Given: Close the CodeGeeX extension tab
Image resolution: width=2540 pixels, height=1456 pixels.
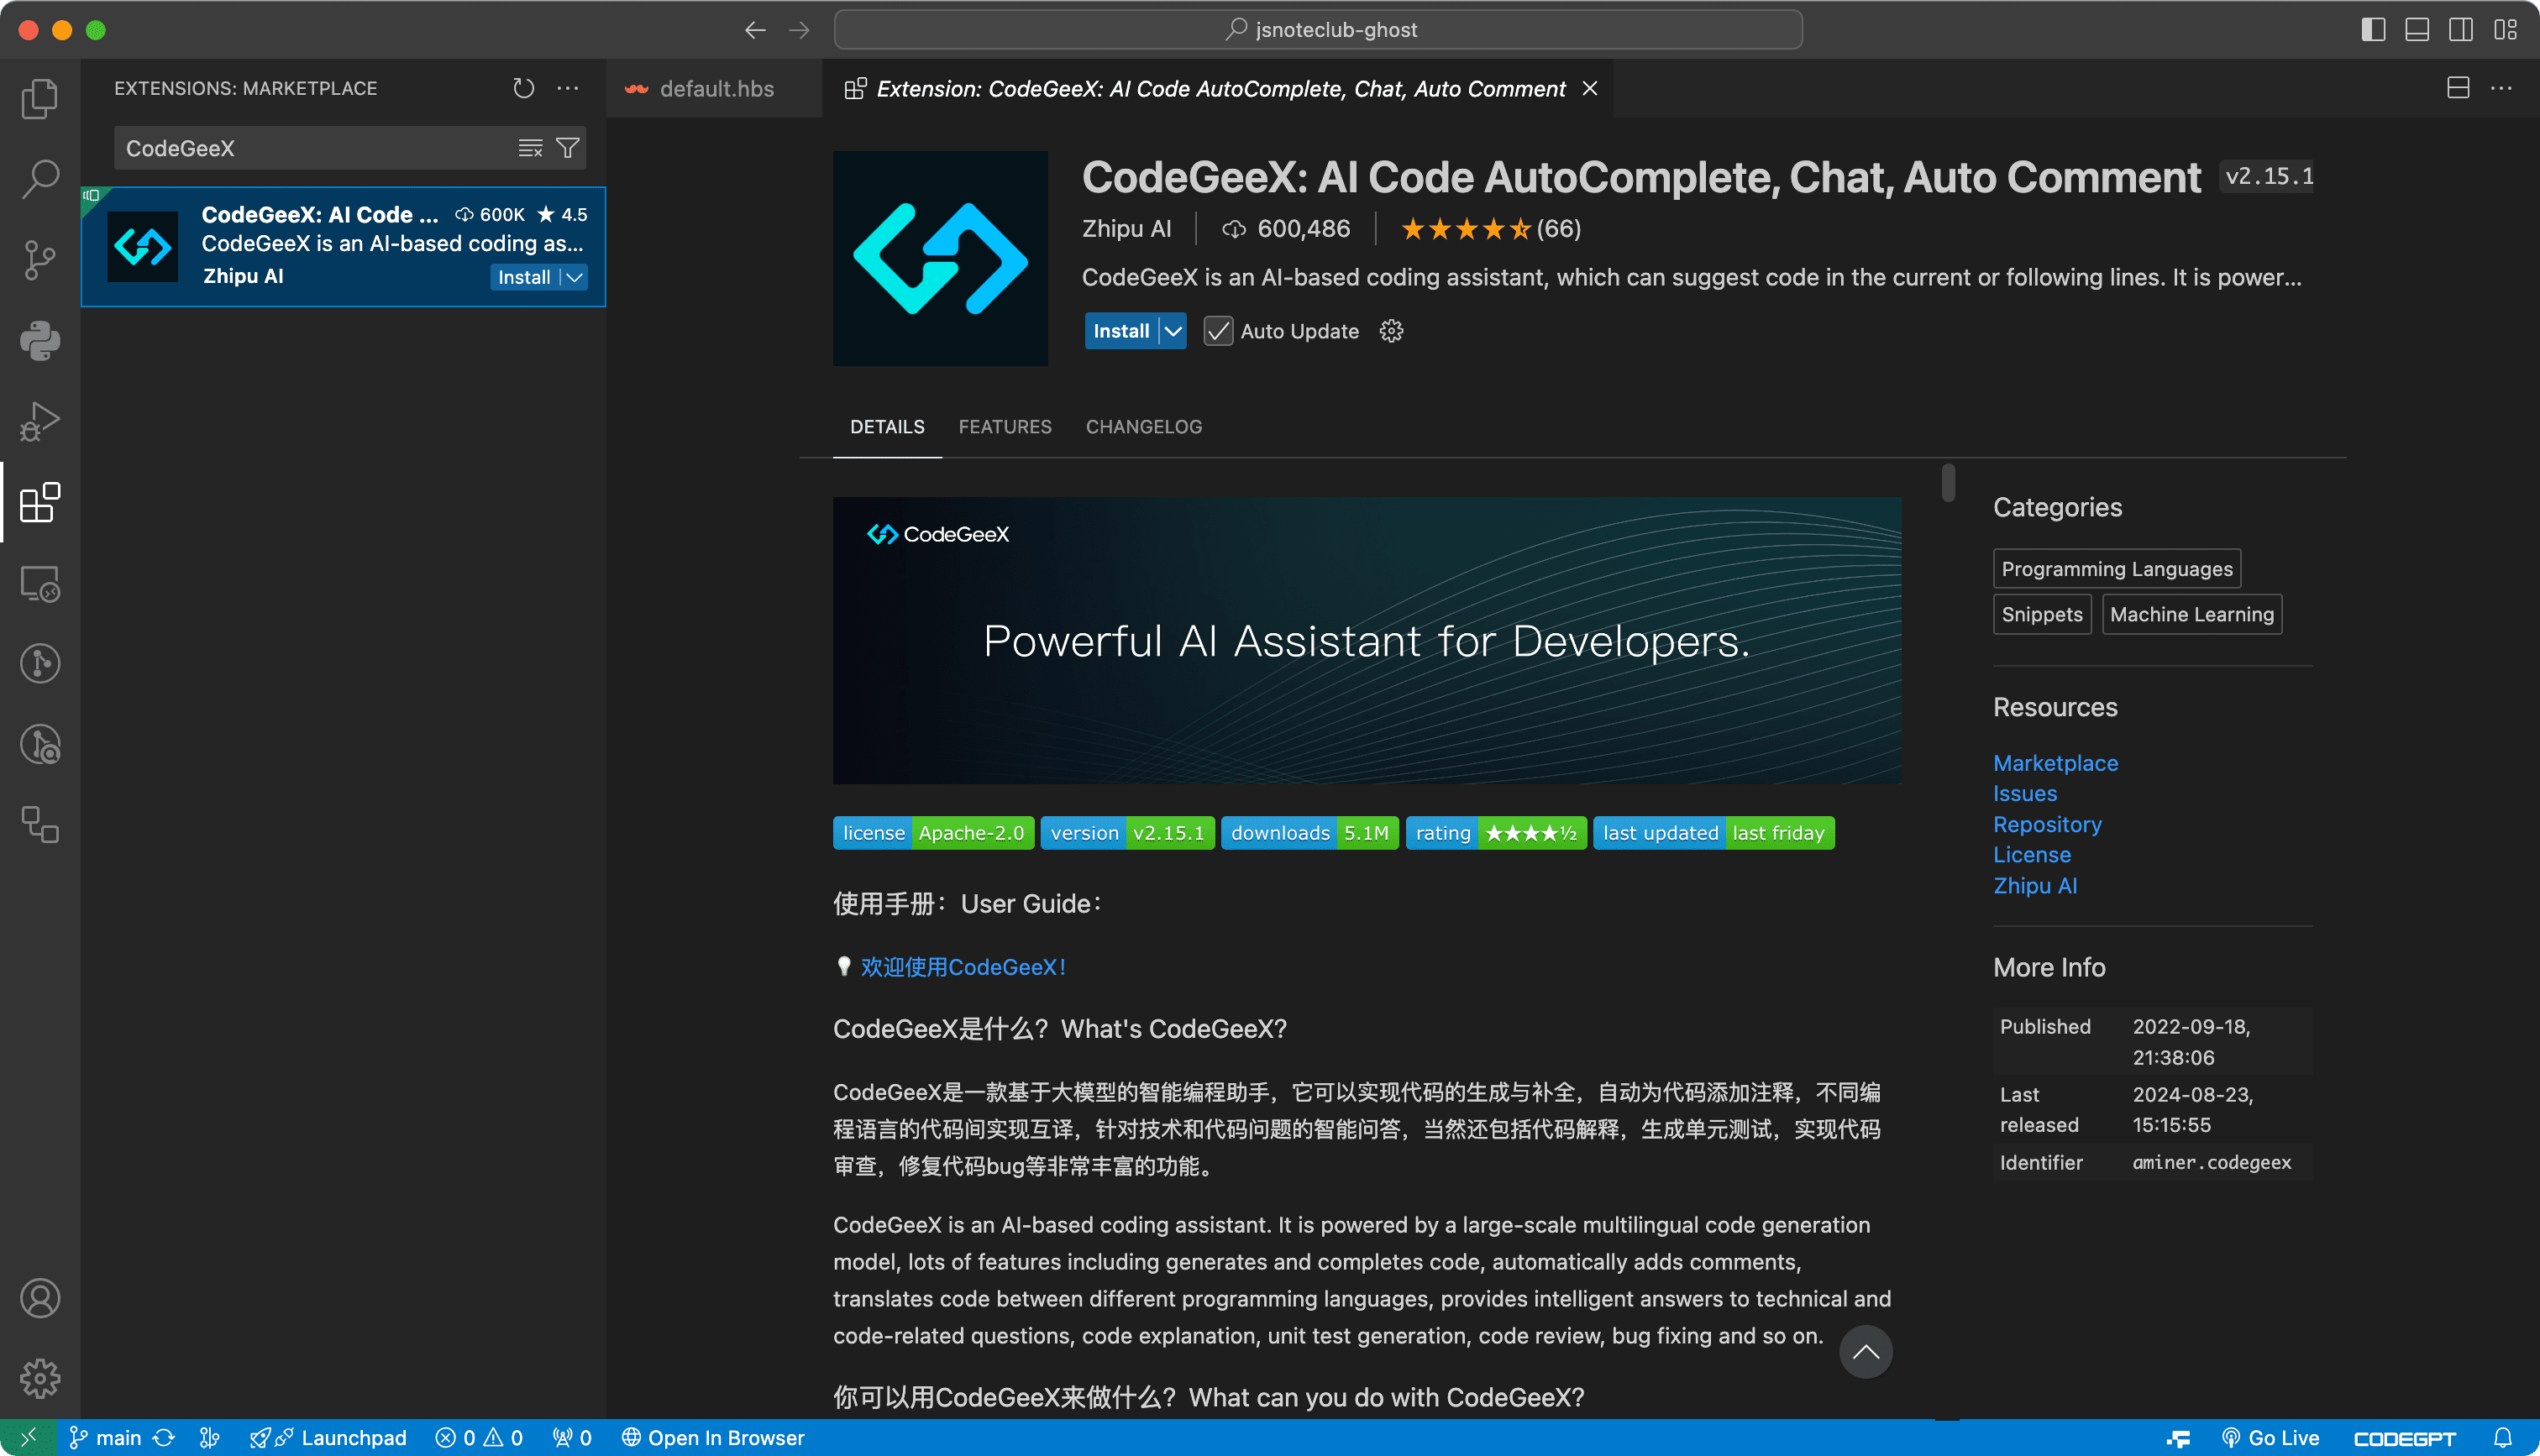Looking at the screenshot, I should click(x=1590, y=88).
